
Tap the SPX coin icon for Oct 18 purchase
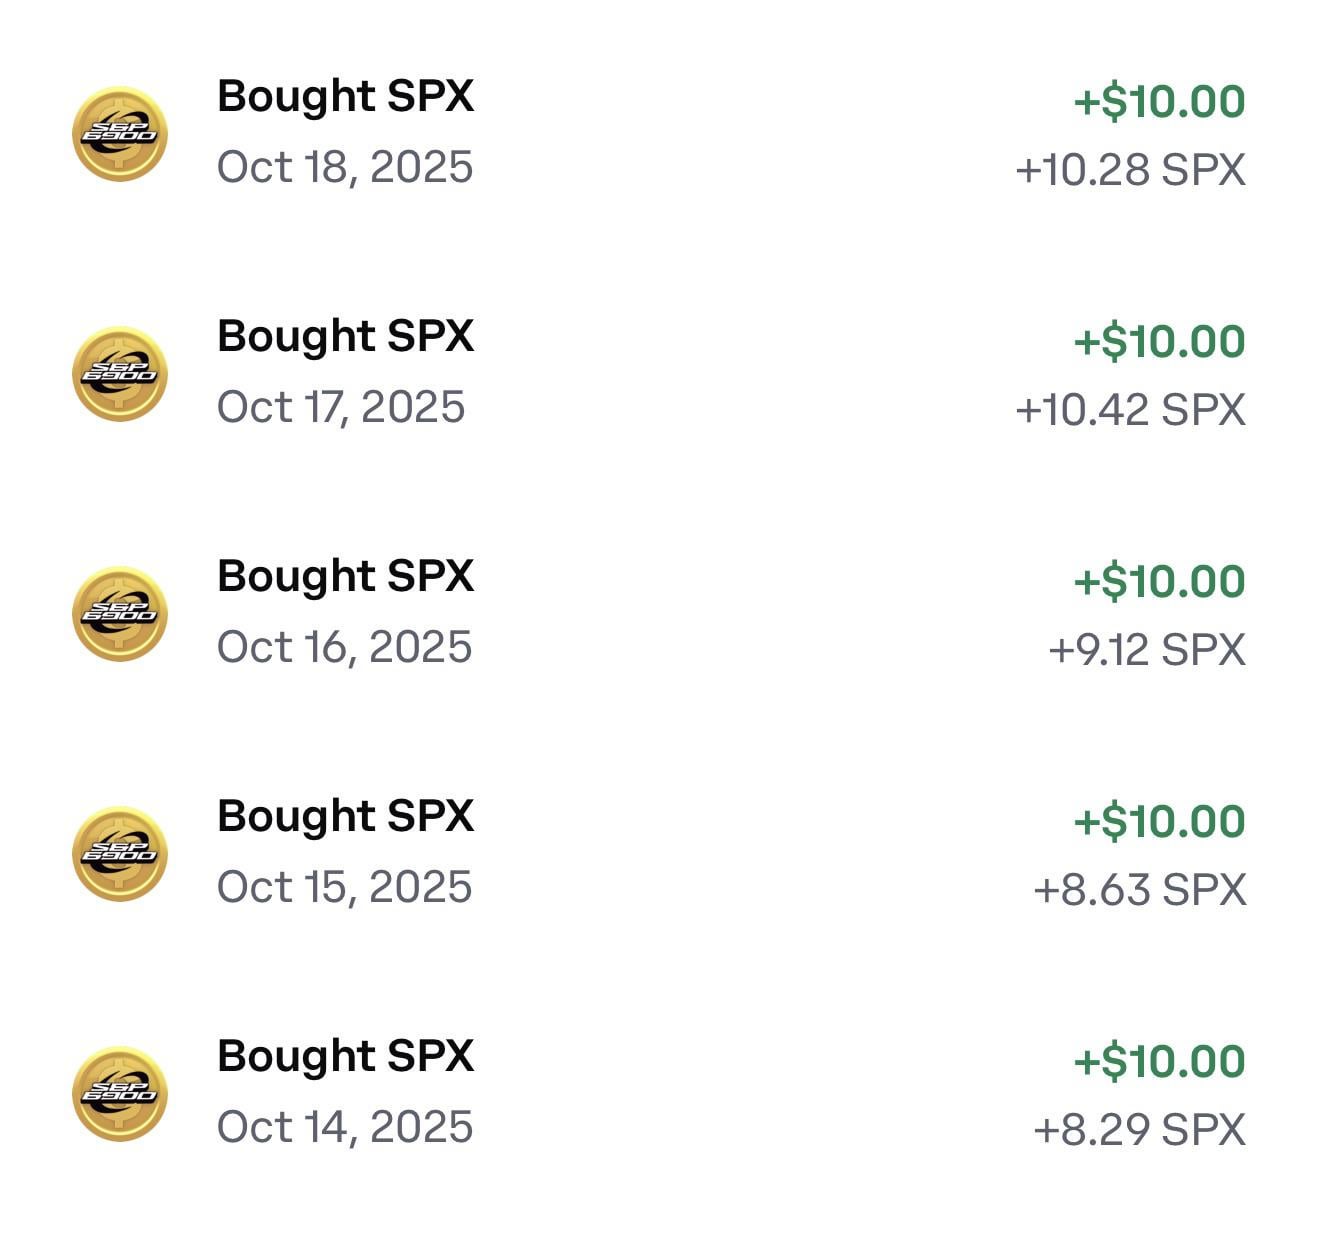(x=120, y=134)
